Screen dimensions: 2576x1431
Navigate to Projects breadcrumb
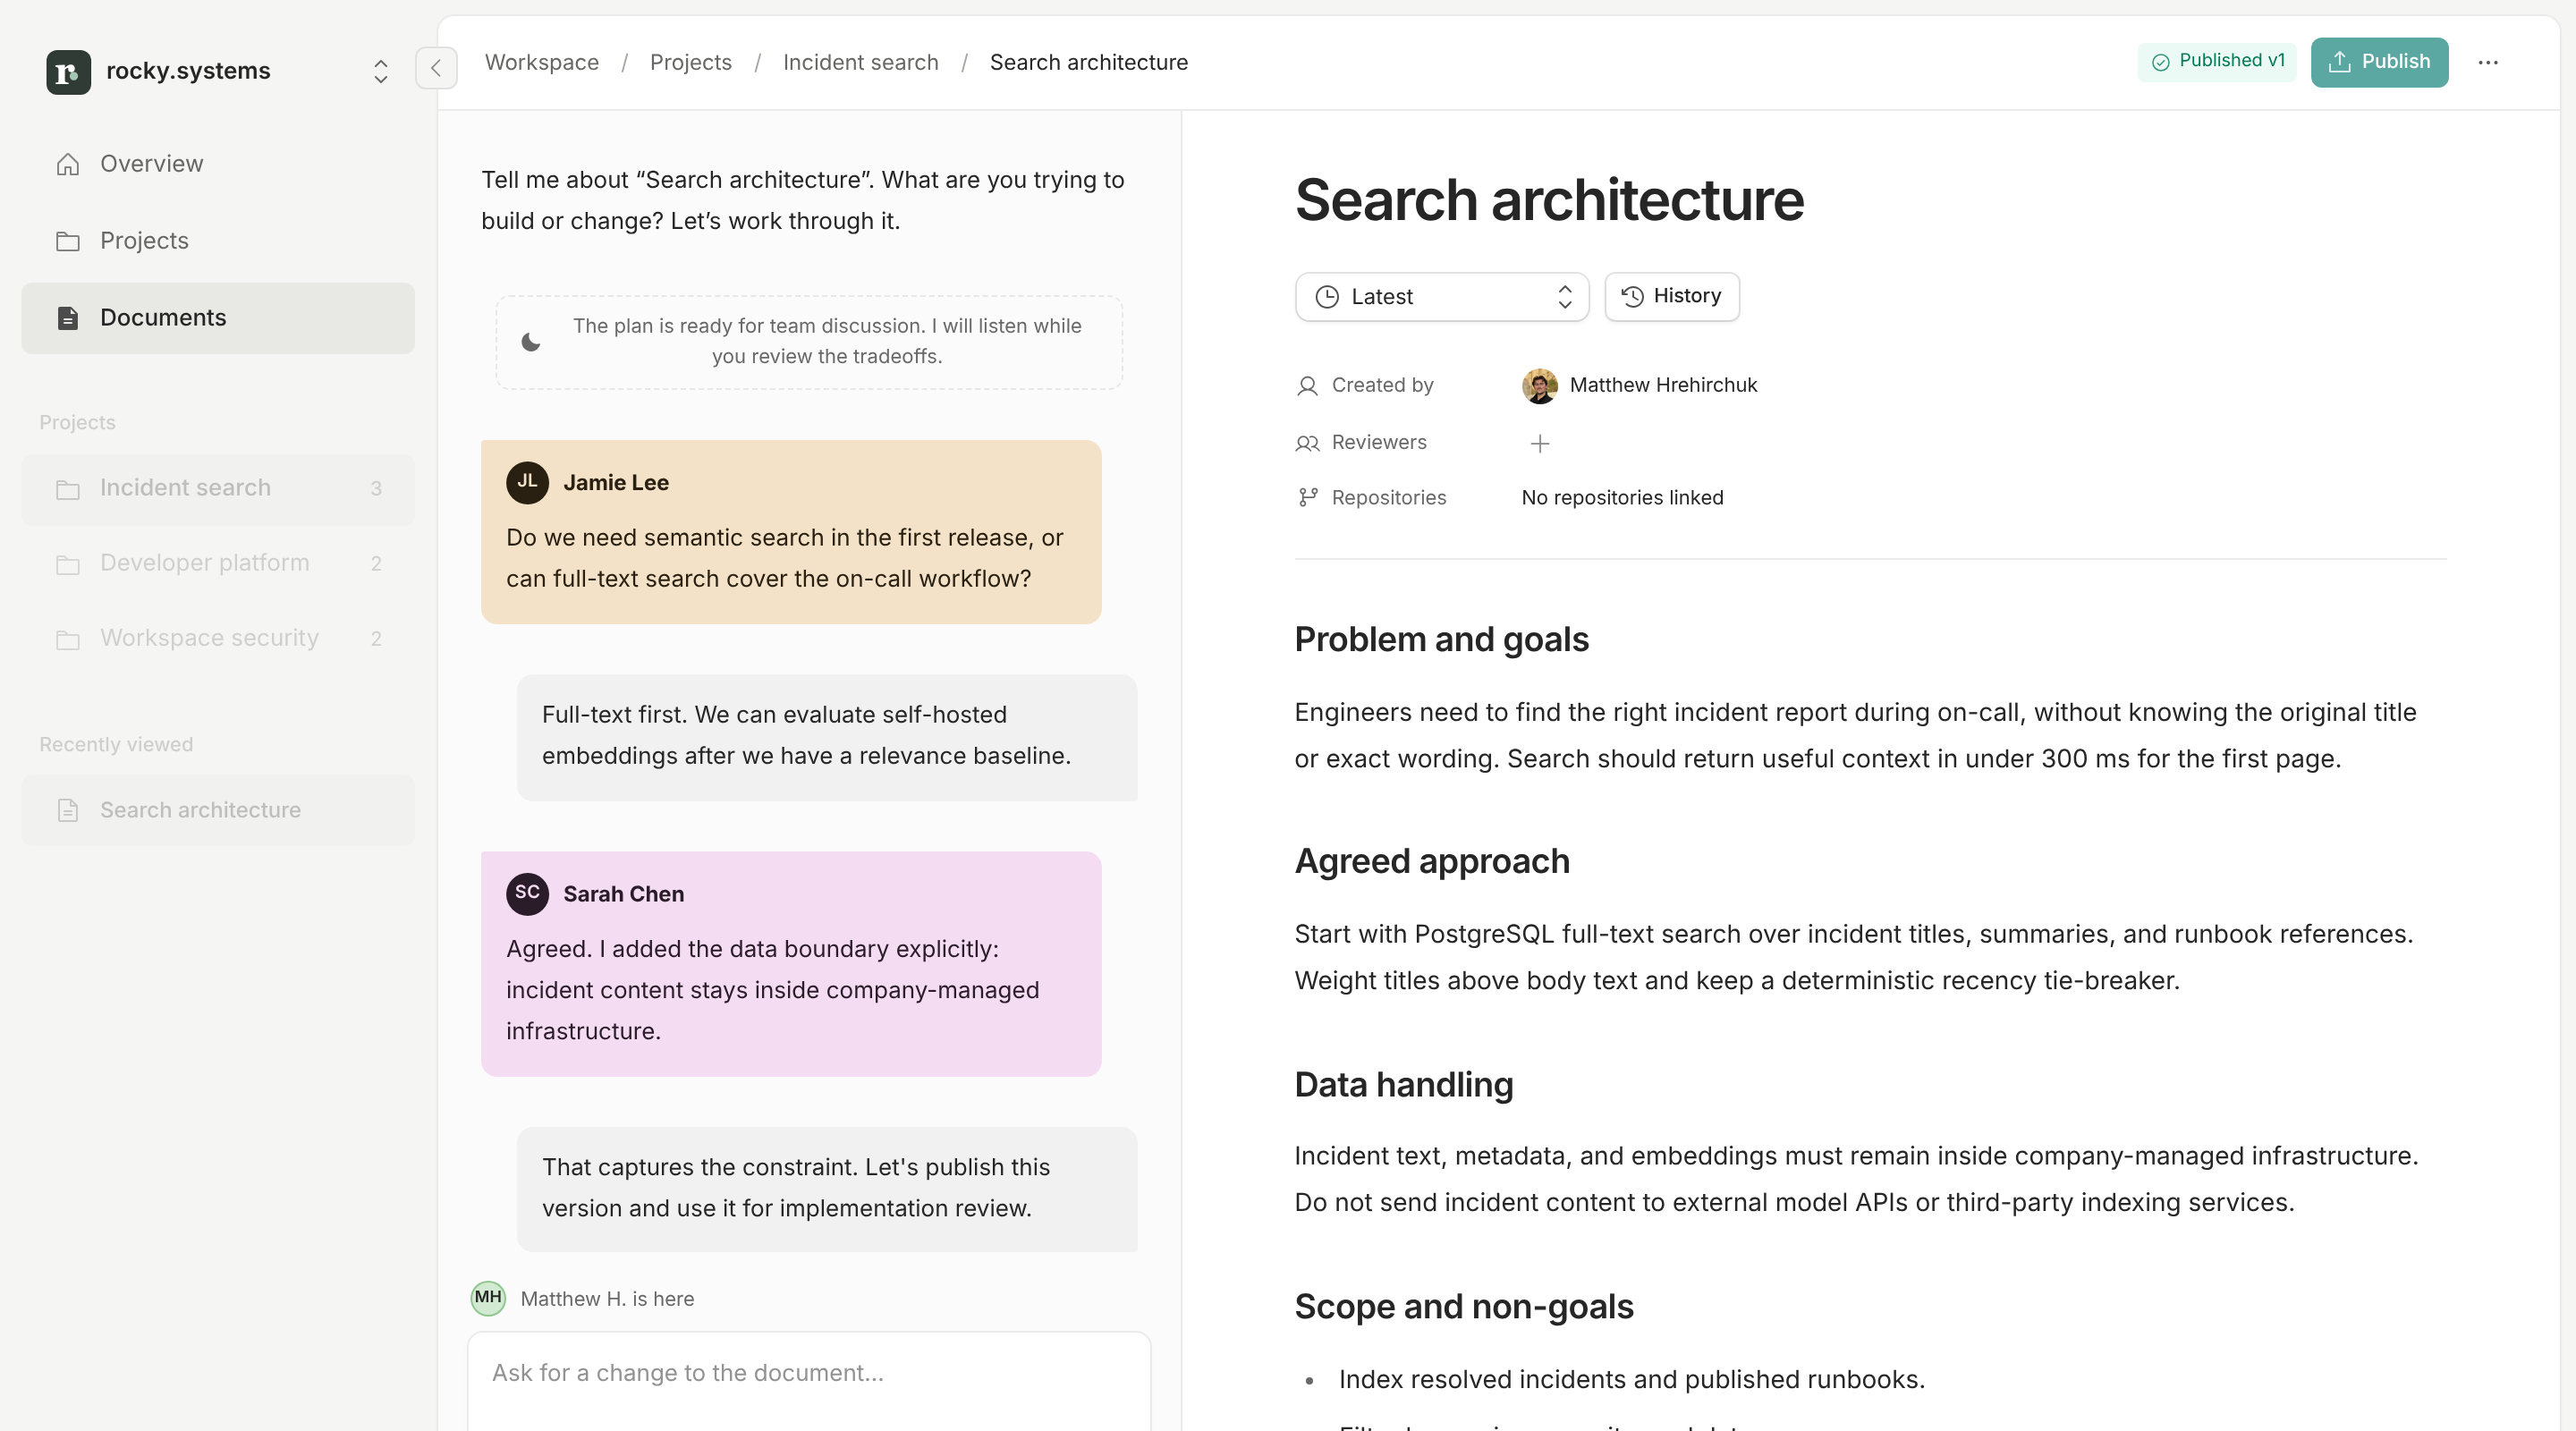[691, 62]
